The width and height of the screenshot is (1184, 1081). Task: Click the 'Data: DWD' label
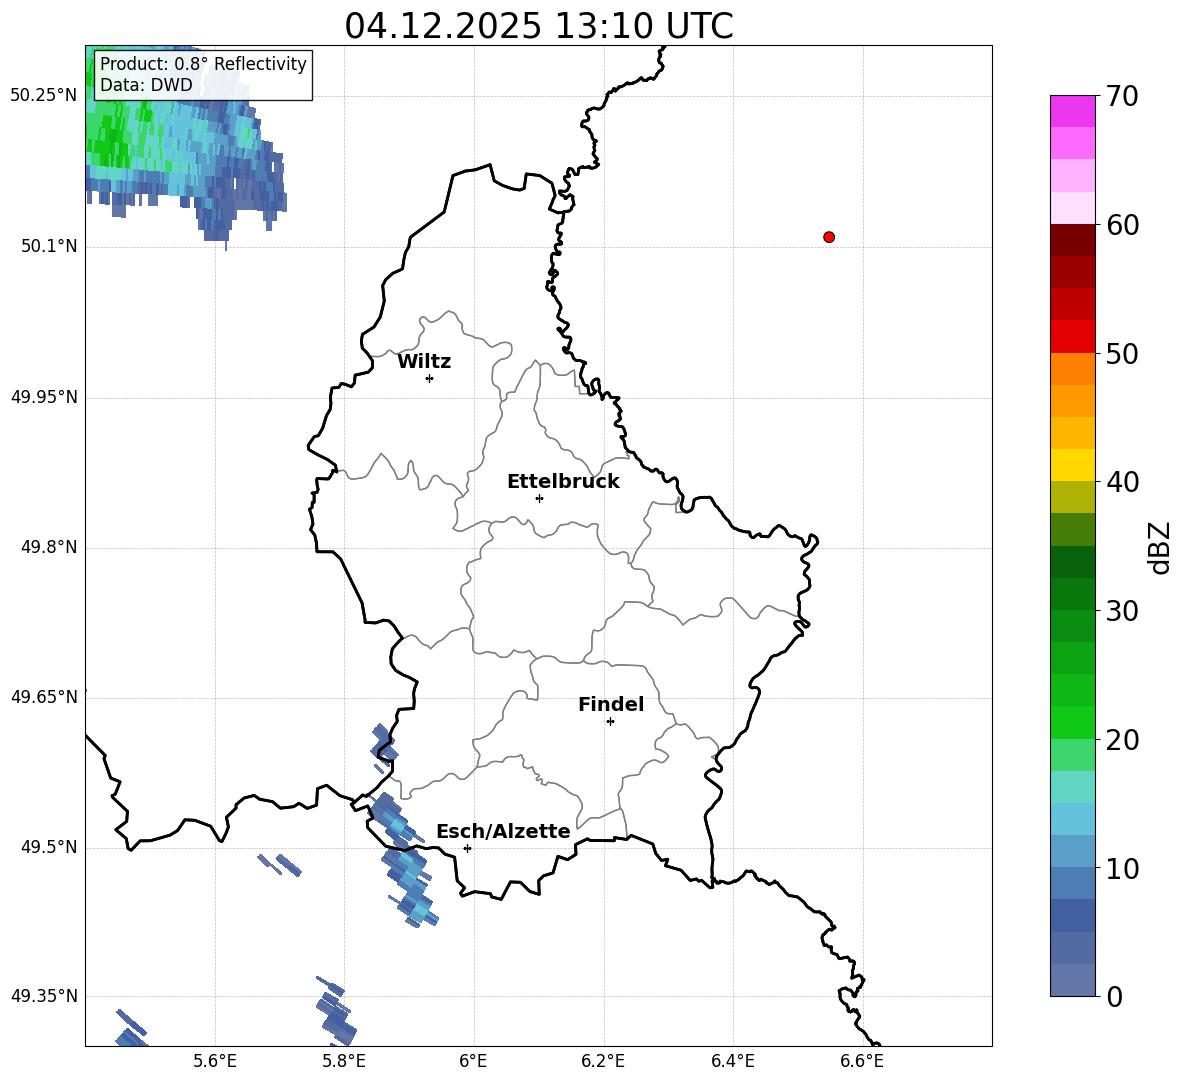point(146,85)
